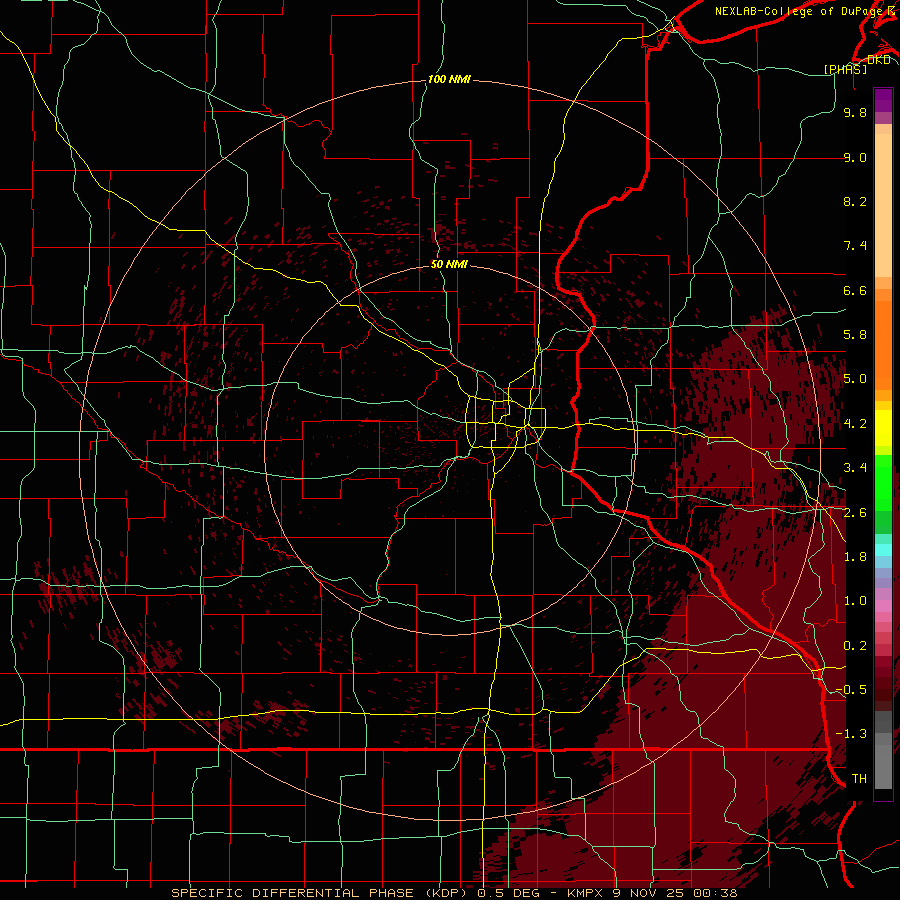
Task: Click the 0.2 scale value
Action: coord(855,646)
